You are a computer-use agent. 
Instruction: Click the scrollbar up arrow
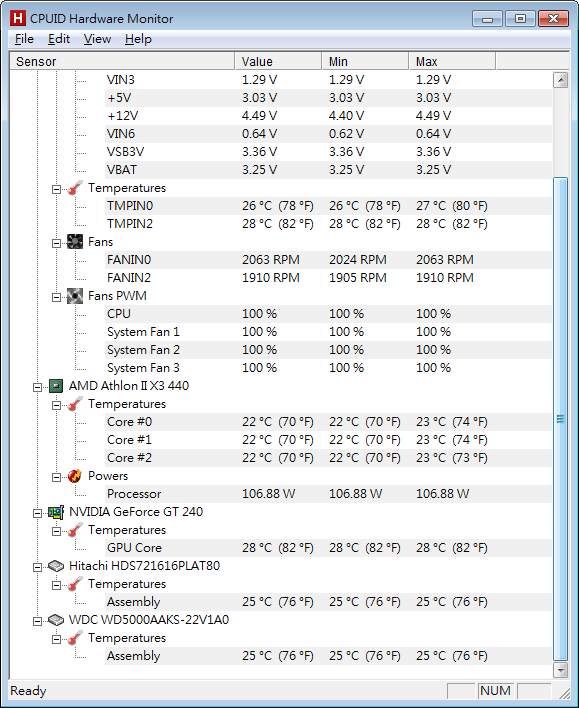point(560,80)
